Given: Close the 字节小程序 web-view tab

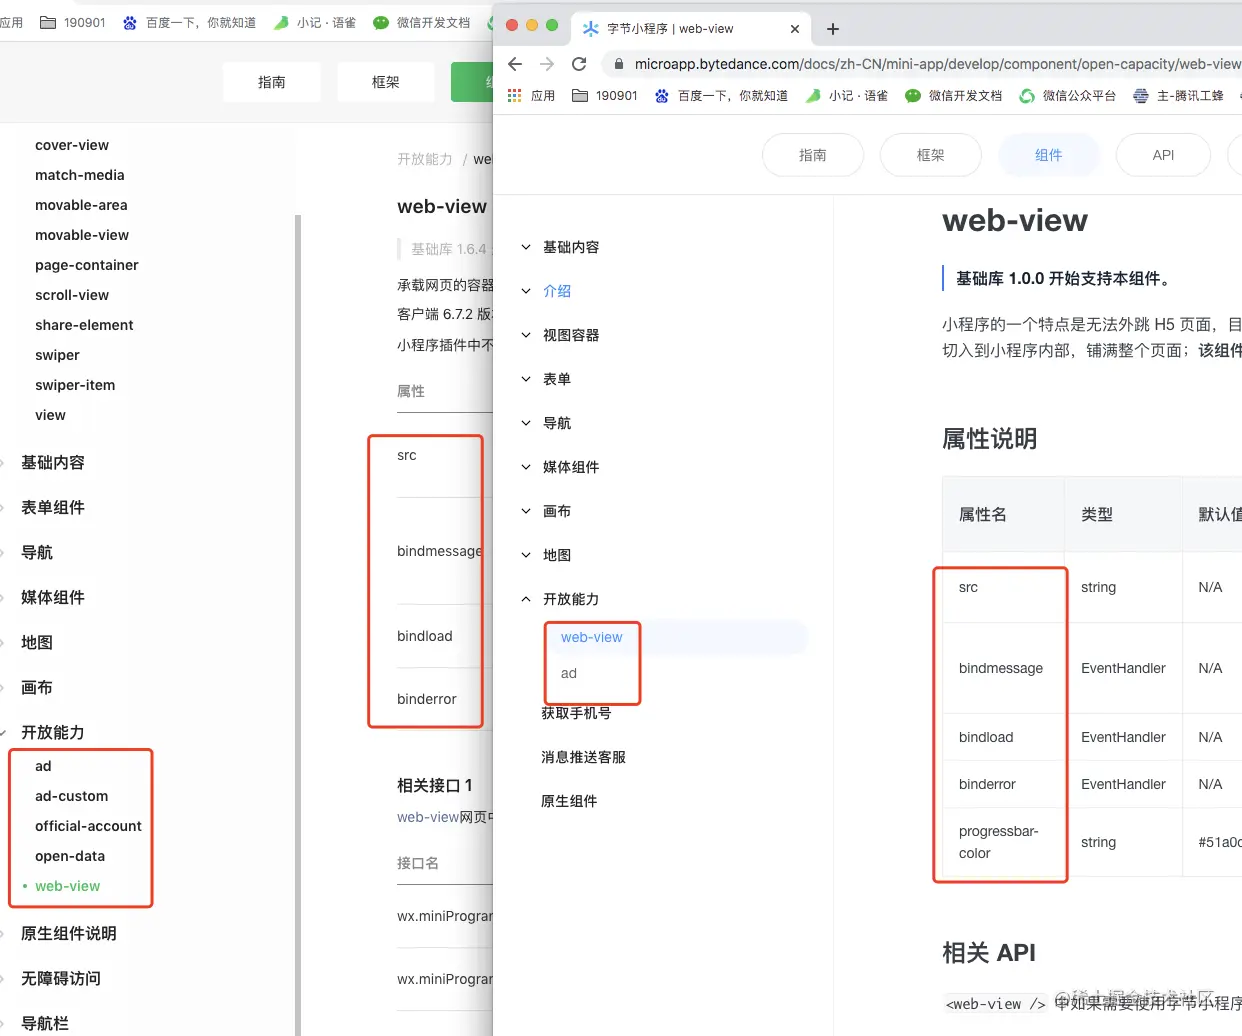Looking at the screenshot, I should click(795, 29).
